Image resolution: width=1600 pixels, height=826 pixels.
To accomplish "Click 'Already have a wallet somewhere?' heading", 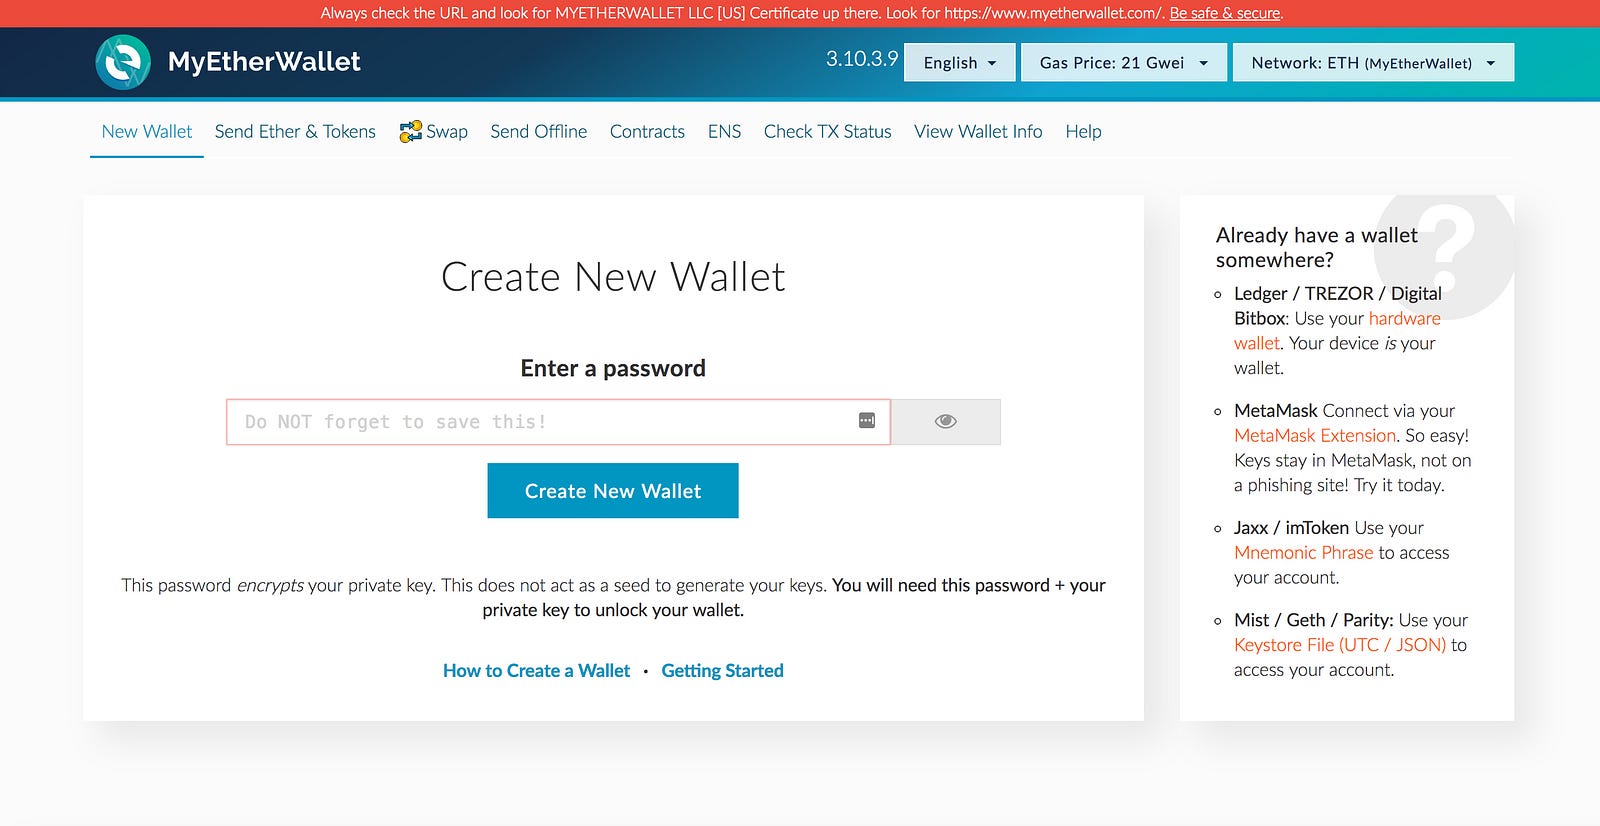I will [1316, 247].
